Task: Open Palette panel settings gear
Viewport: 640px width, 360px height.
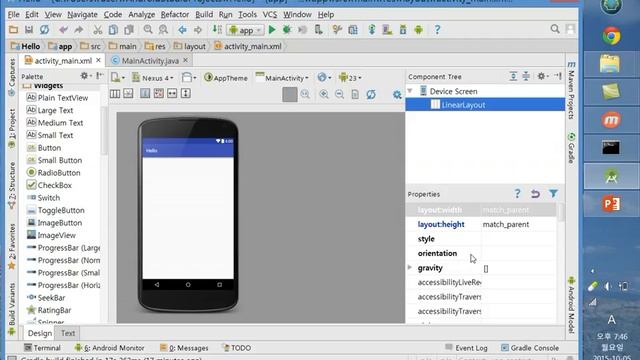Action: pos(84,76)
